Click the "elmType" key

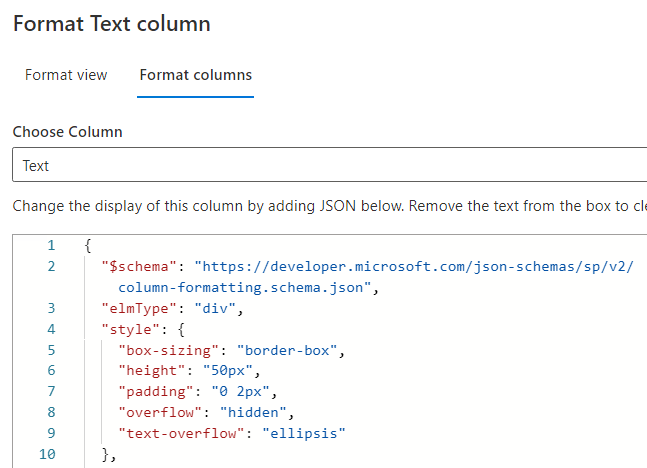[139, 308]
